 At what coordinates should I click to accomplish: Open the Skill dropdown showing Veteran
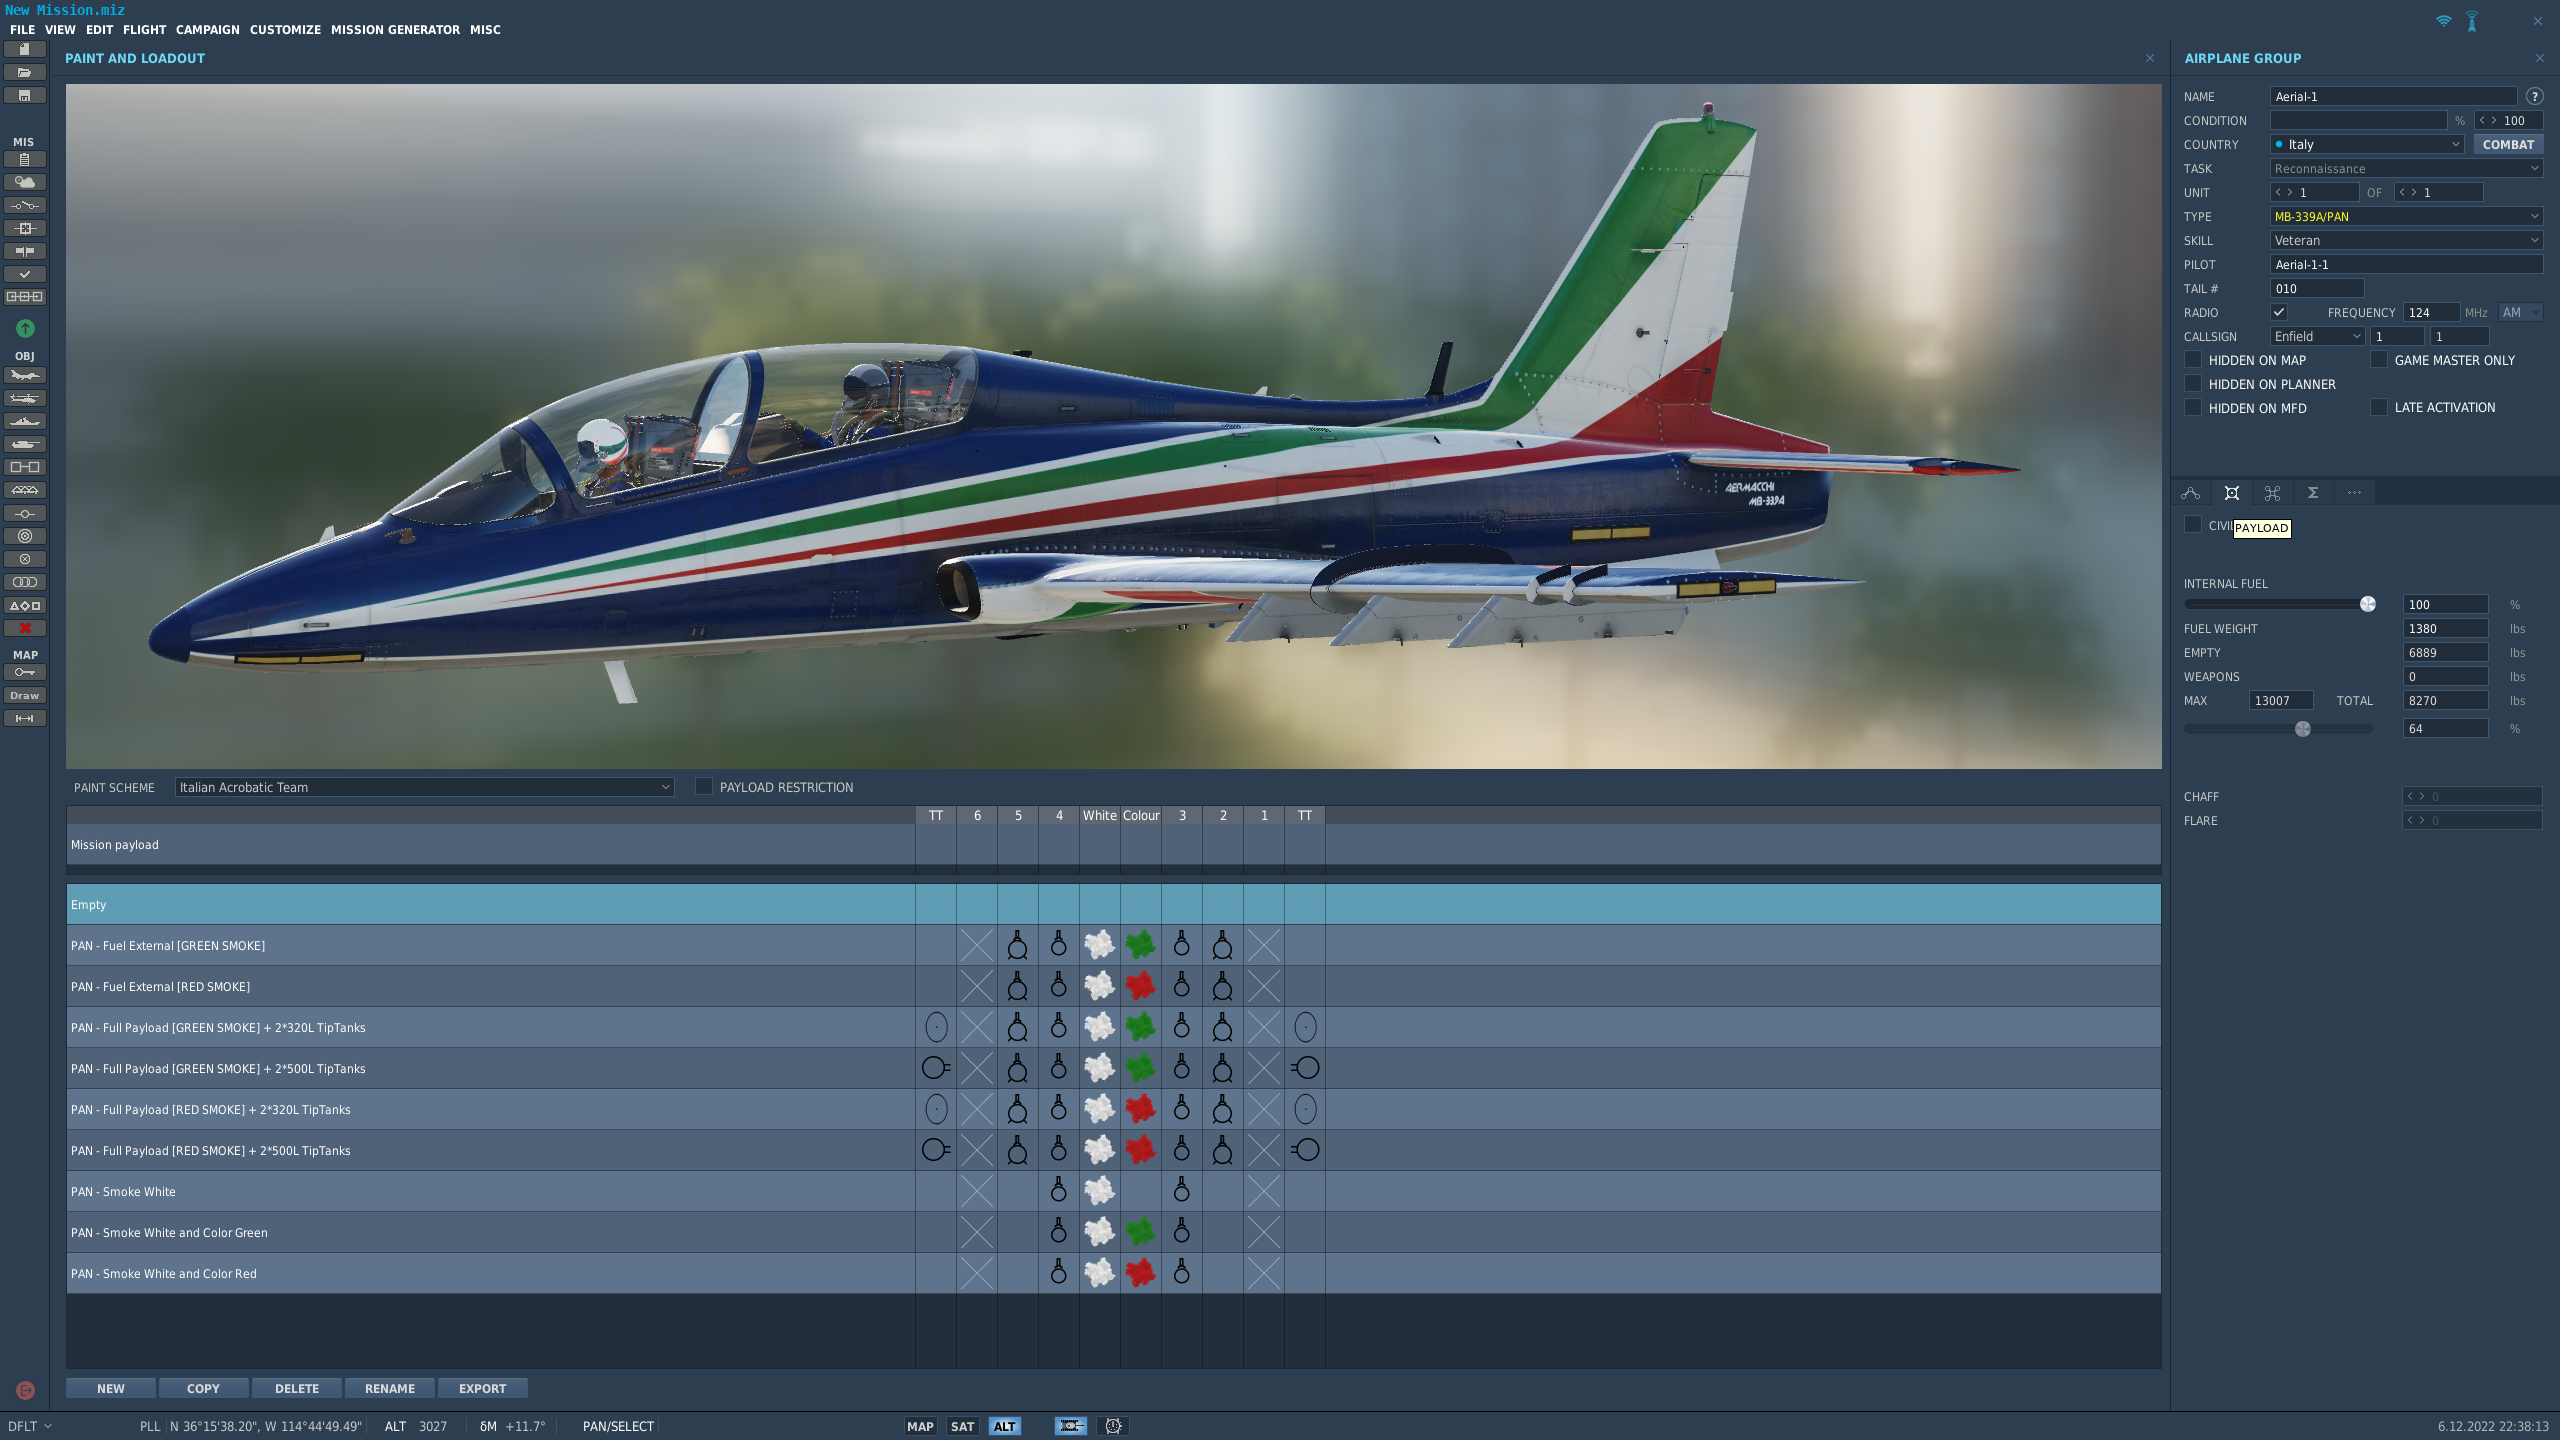pos(2406,240)
